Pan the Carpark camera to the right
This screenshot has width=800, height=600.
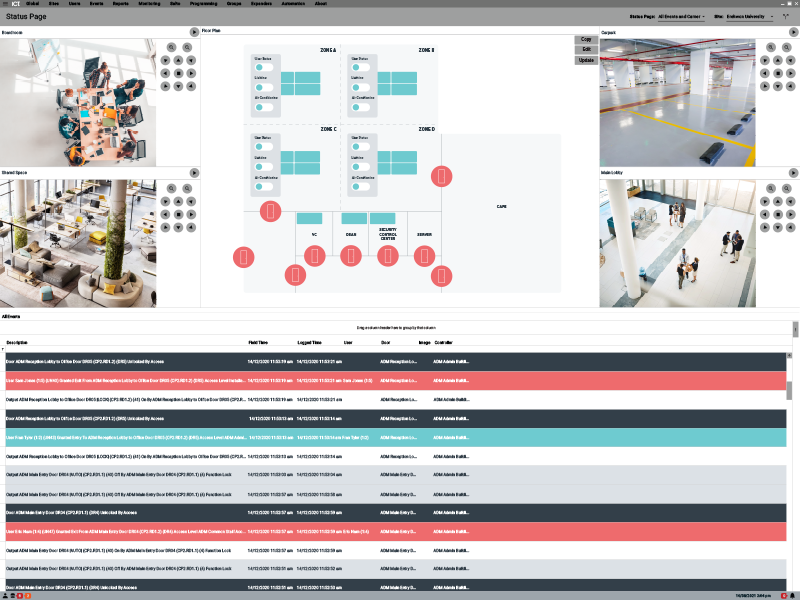pos(791,73)
